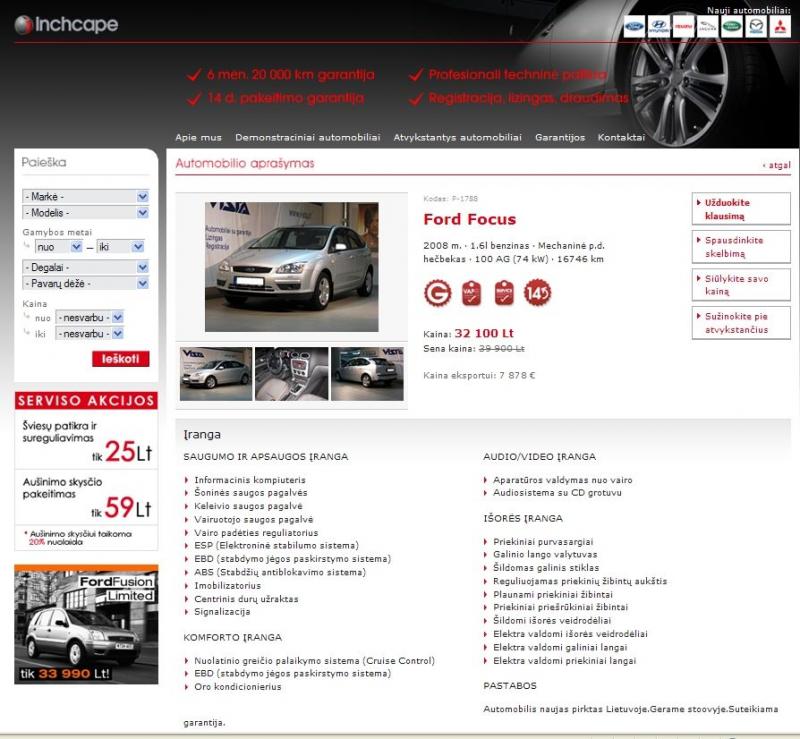800x739 pixels.
Task: Click the "Centrinis durų užraktas" item
Action: (246, 599)
